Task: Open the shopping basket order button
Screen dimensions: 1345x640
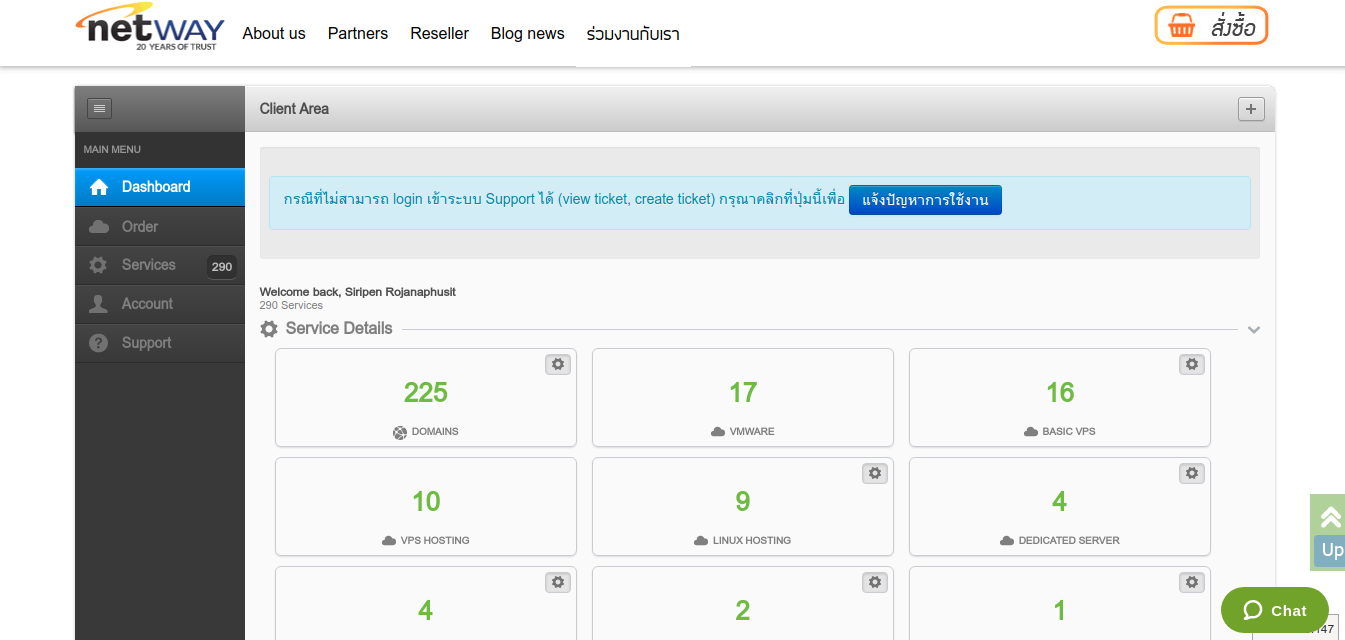Action: pos(1211,26)
